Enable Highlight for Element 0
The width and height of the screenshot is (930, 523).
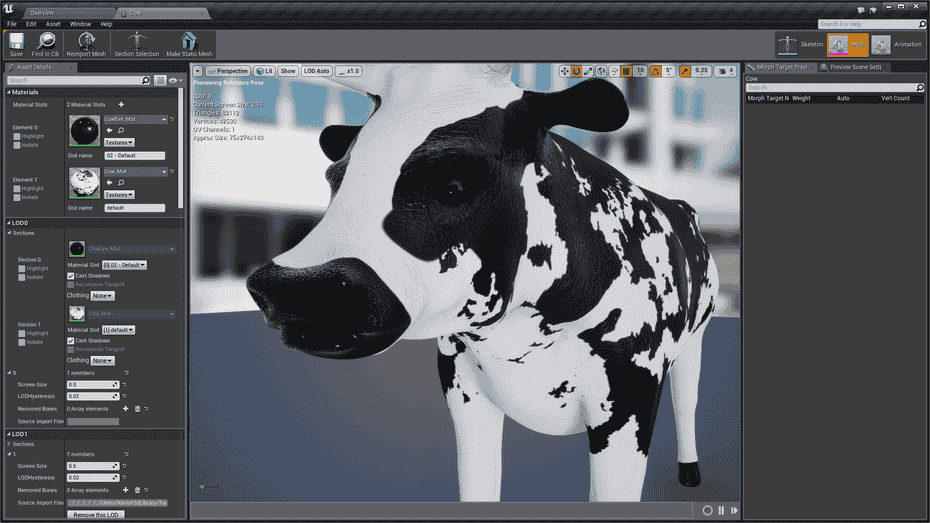[17, 136]
